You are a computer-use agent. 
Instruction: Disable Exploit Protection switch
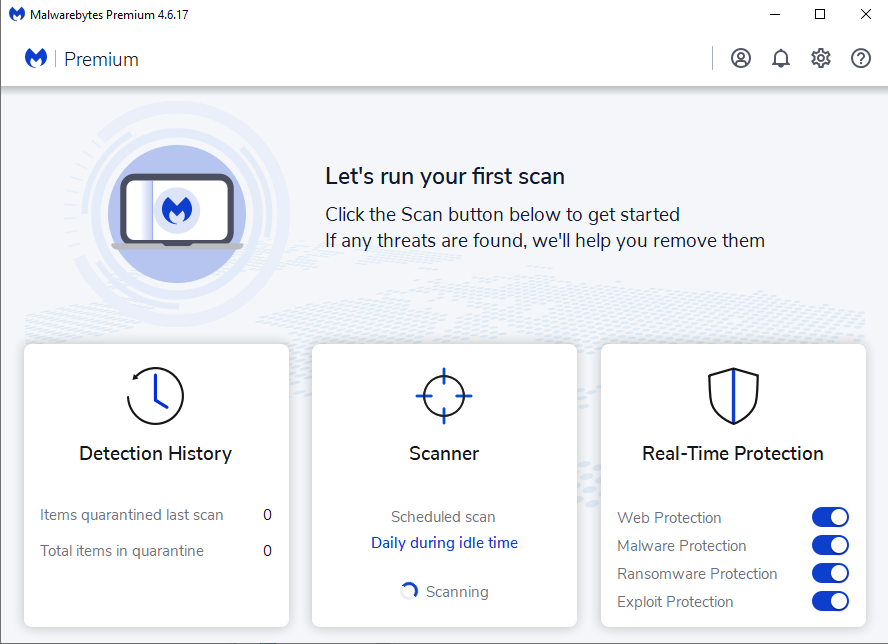[830, 601]
